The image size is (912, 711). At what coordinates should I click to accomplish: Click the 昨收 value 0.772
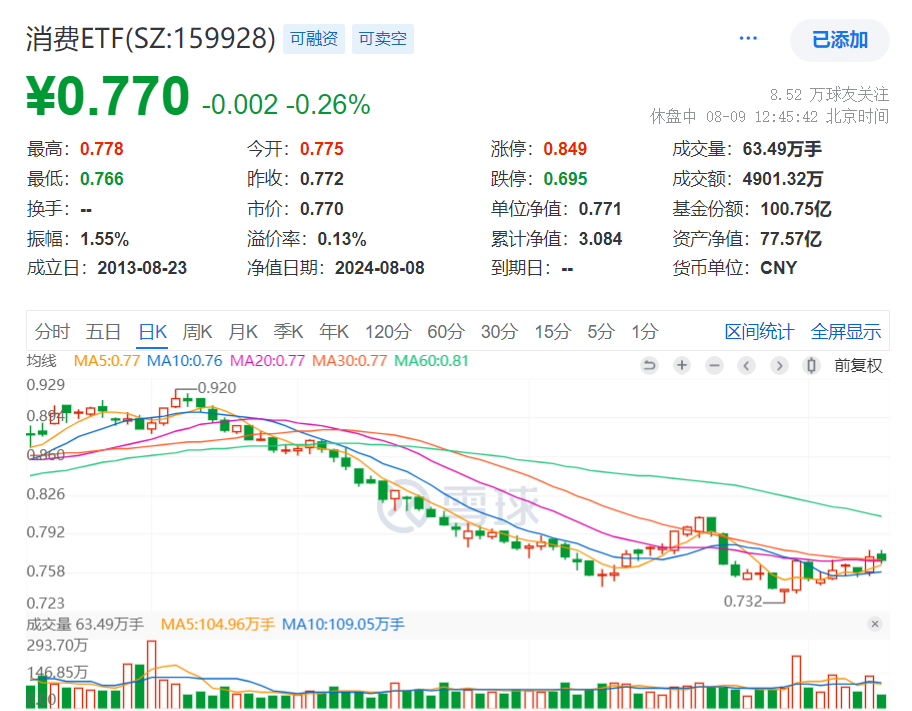coord(322,179)
